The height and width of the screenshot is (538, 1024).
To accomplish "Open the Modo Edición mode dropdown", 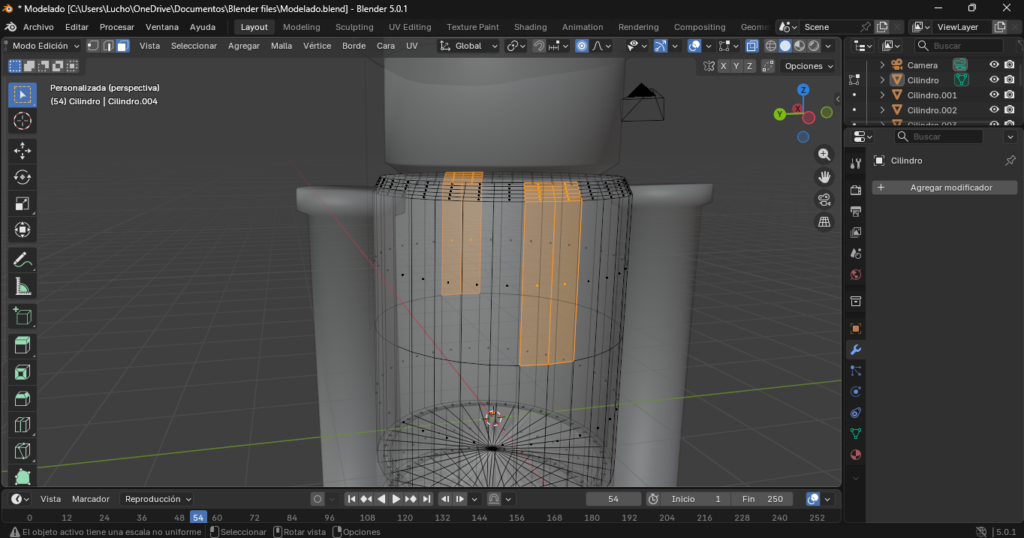I will click(44, 46).
